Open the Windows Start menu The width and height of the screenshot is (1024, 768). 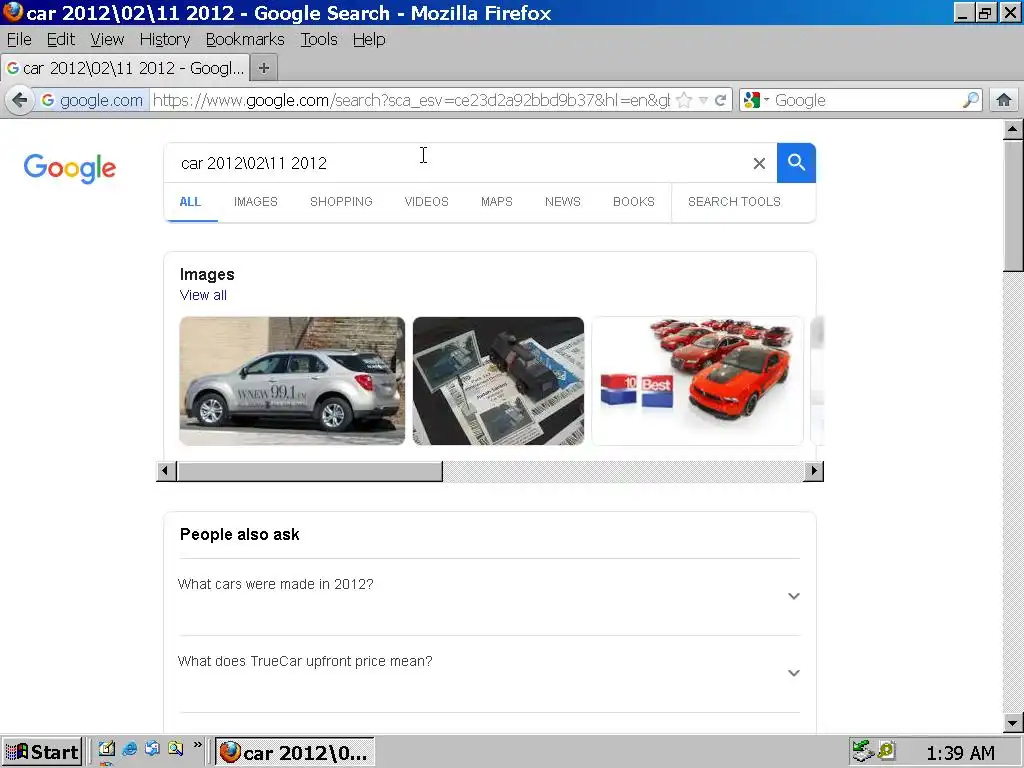click(42, 752)
